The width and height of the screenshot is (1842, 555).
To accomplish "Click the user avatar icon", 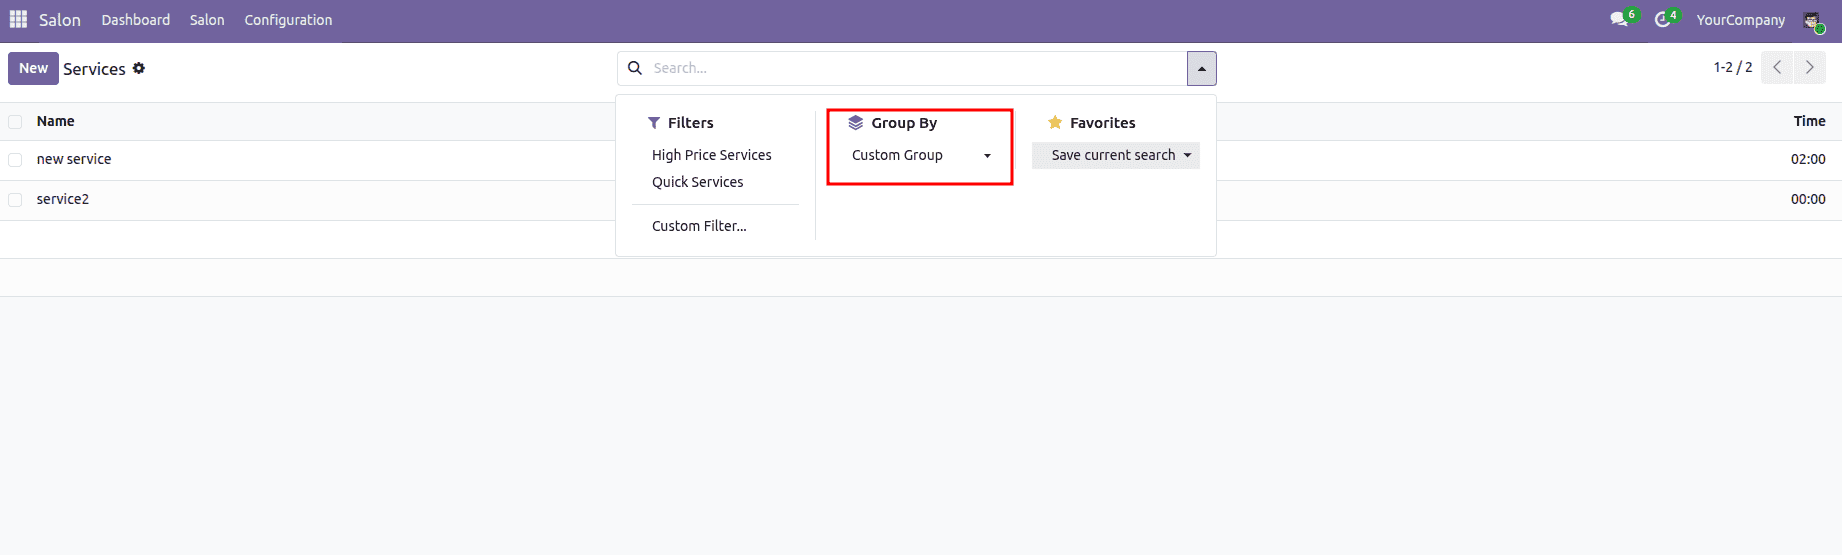I will (1812, 20).
